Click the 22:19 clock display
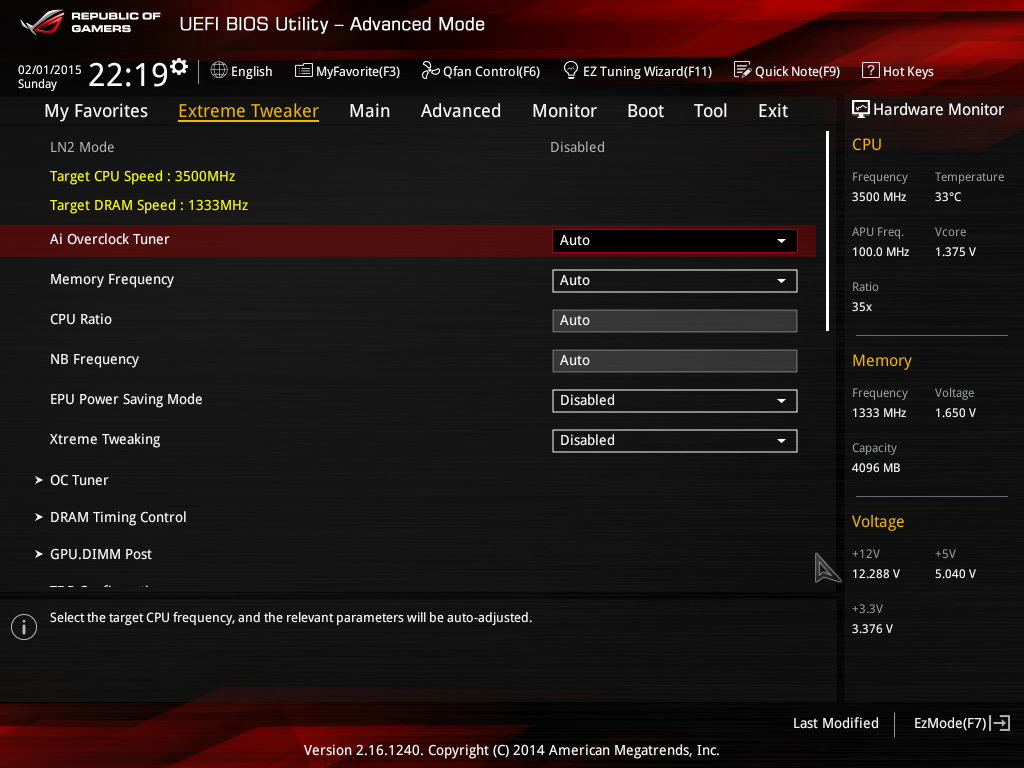Image resolution: width=1024 pixels, height=768 pixels. click(x=129, y=74)
